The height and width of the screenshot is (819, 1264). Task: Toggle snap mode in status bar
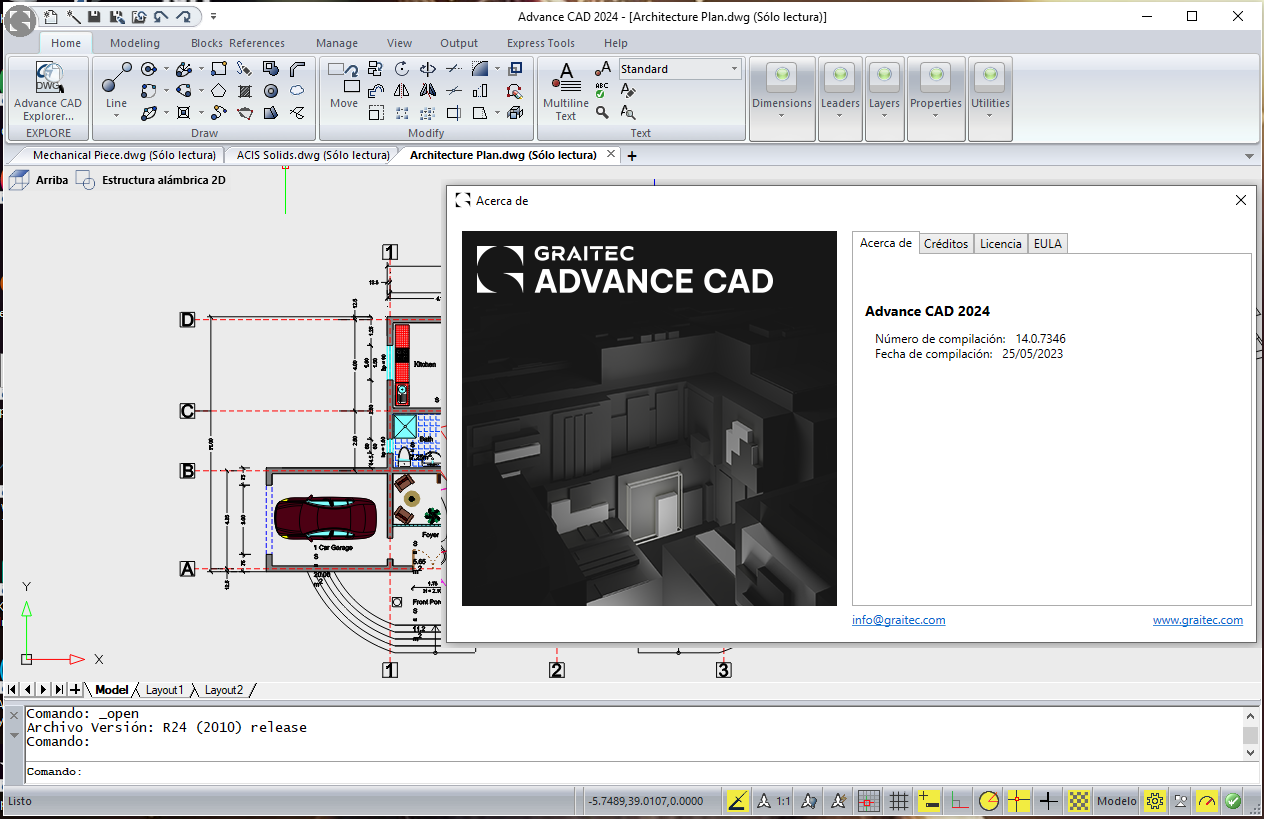pos(869,800)
